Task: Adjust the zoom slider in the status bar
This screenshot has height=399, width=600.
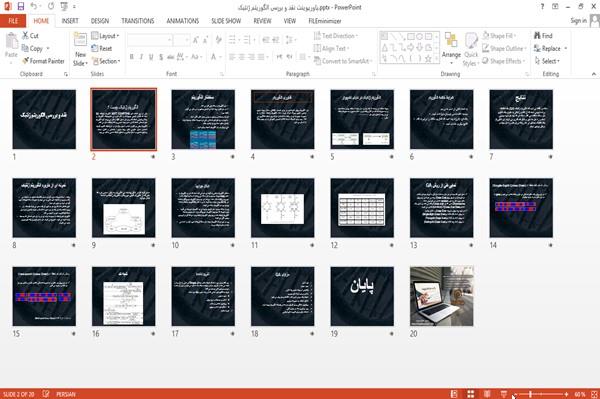Action: coord(530,394)
